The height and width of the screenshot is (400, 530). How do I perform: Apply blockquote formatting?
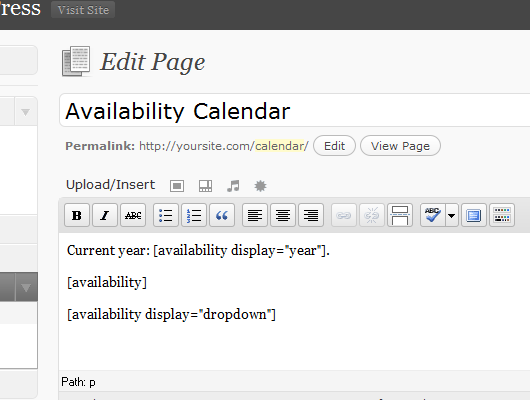(x=222, y=215)
